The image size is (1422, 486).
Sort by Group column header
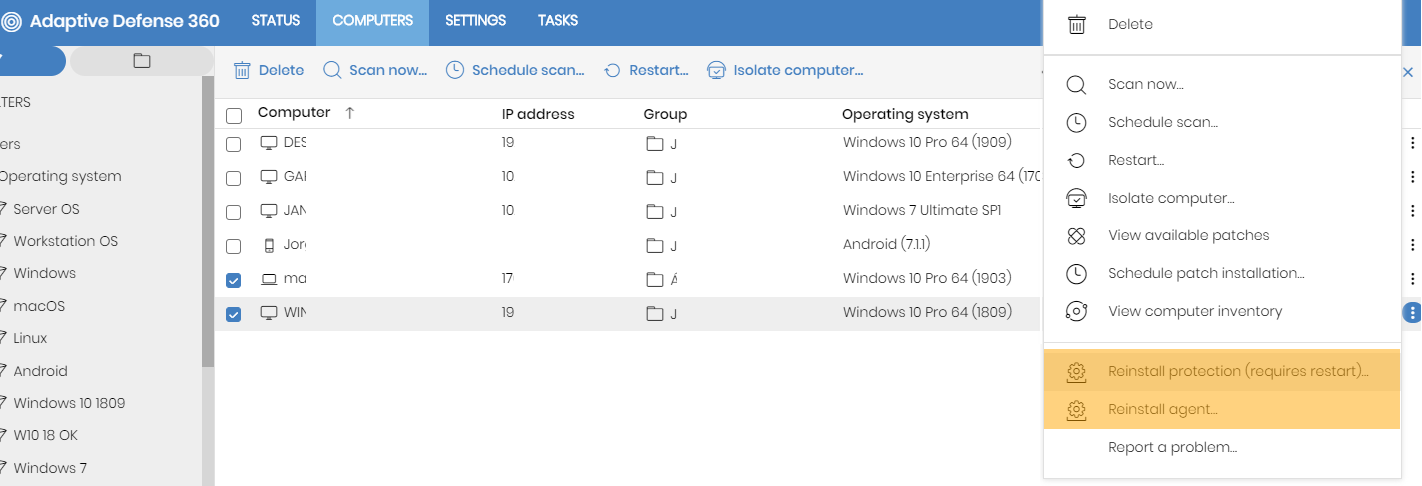click(x=665, y=114)
